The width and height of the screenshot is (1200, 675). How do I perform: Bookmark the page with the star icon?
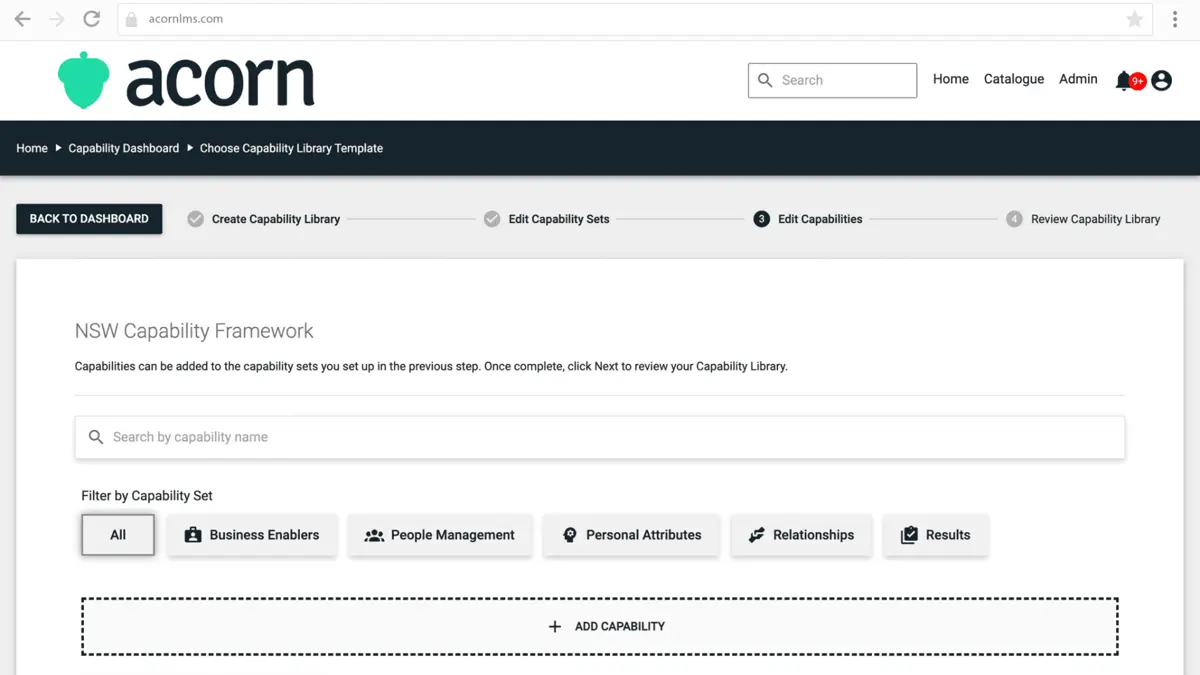coord(1134,19)
